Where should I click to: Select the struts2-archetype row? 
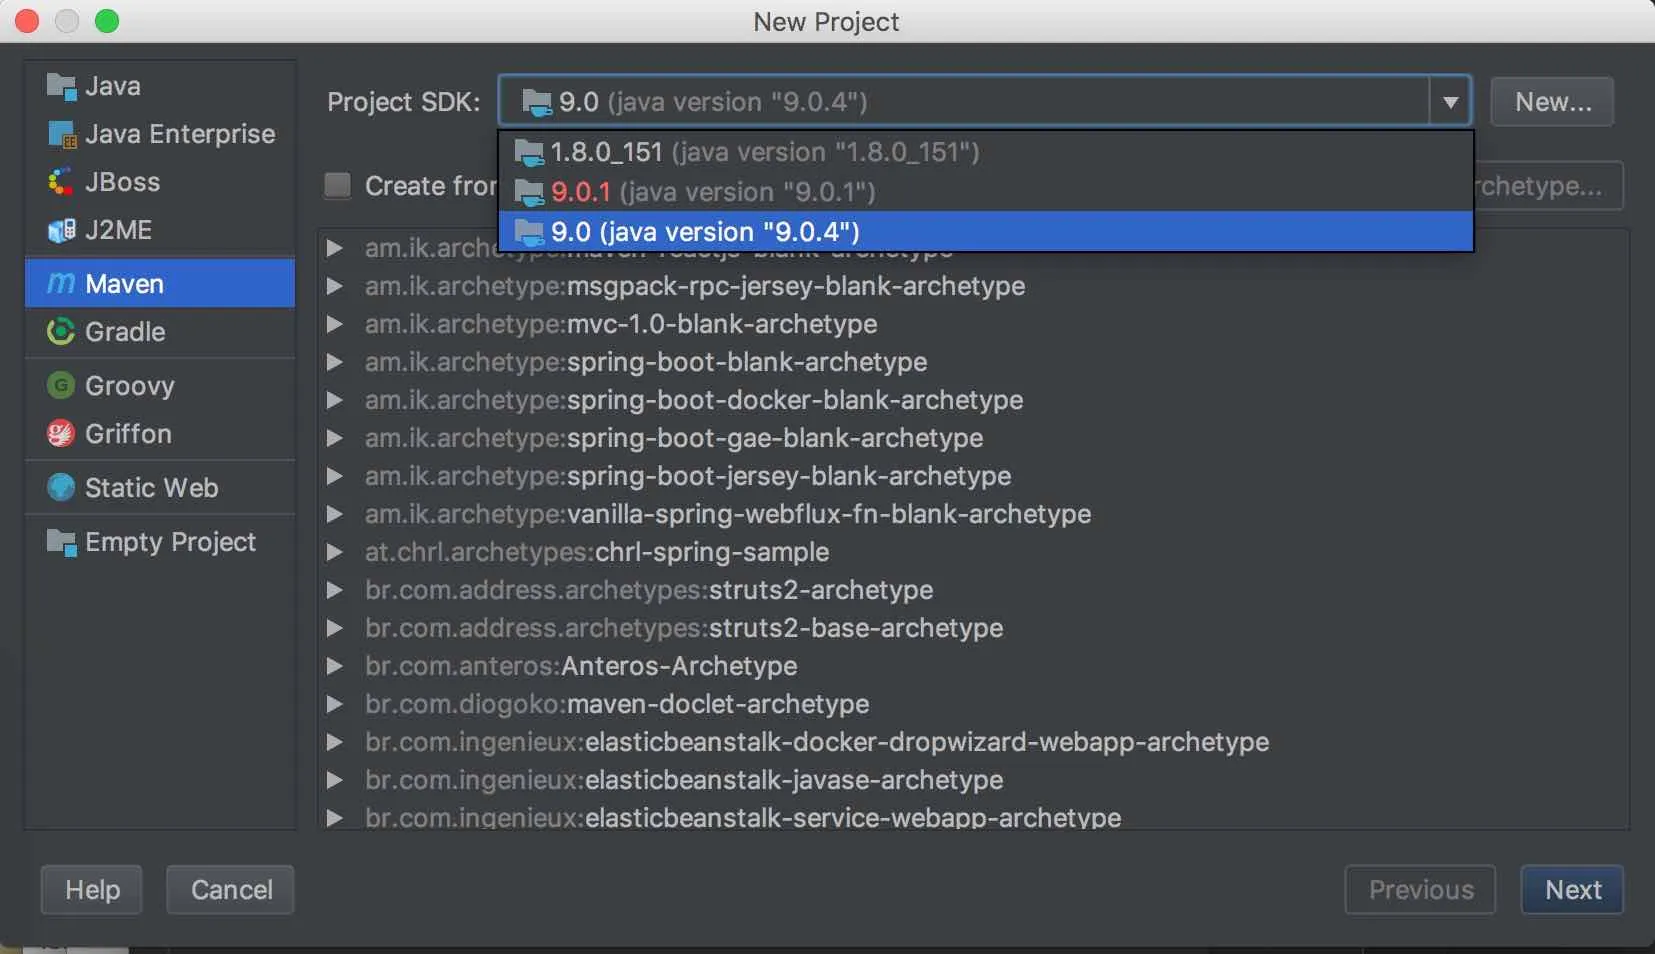974,590
